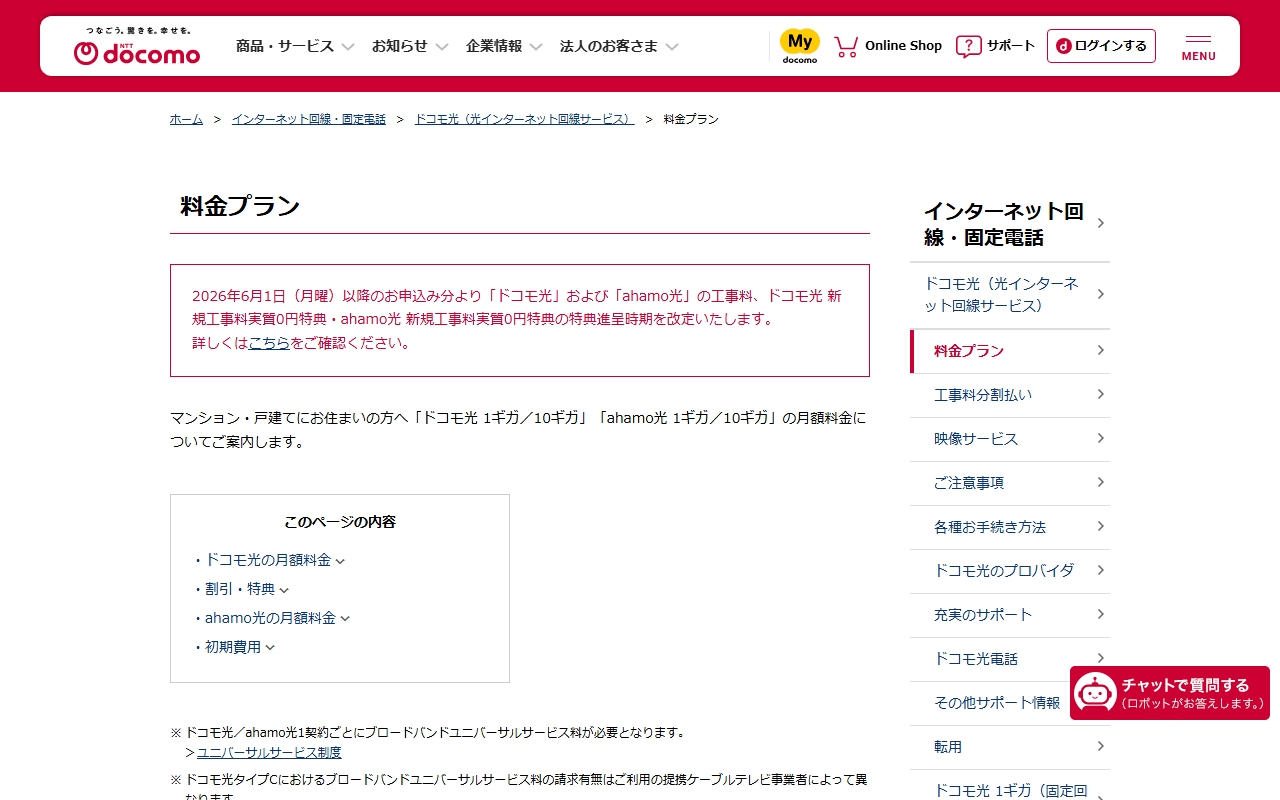The height and width of the screenshot is (800, 1280).
Task: Select sidebar 料金プラン item
Action: pyautogui.click(x=1010, y=351)
